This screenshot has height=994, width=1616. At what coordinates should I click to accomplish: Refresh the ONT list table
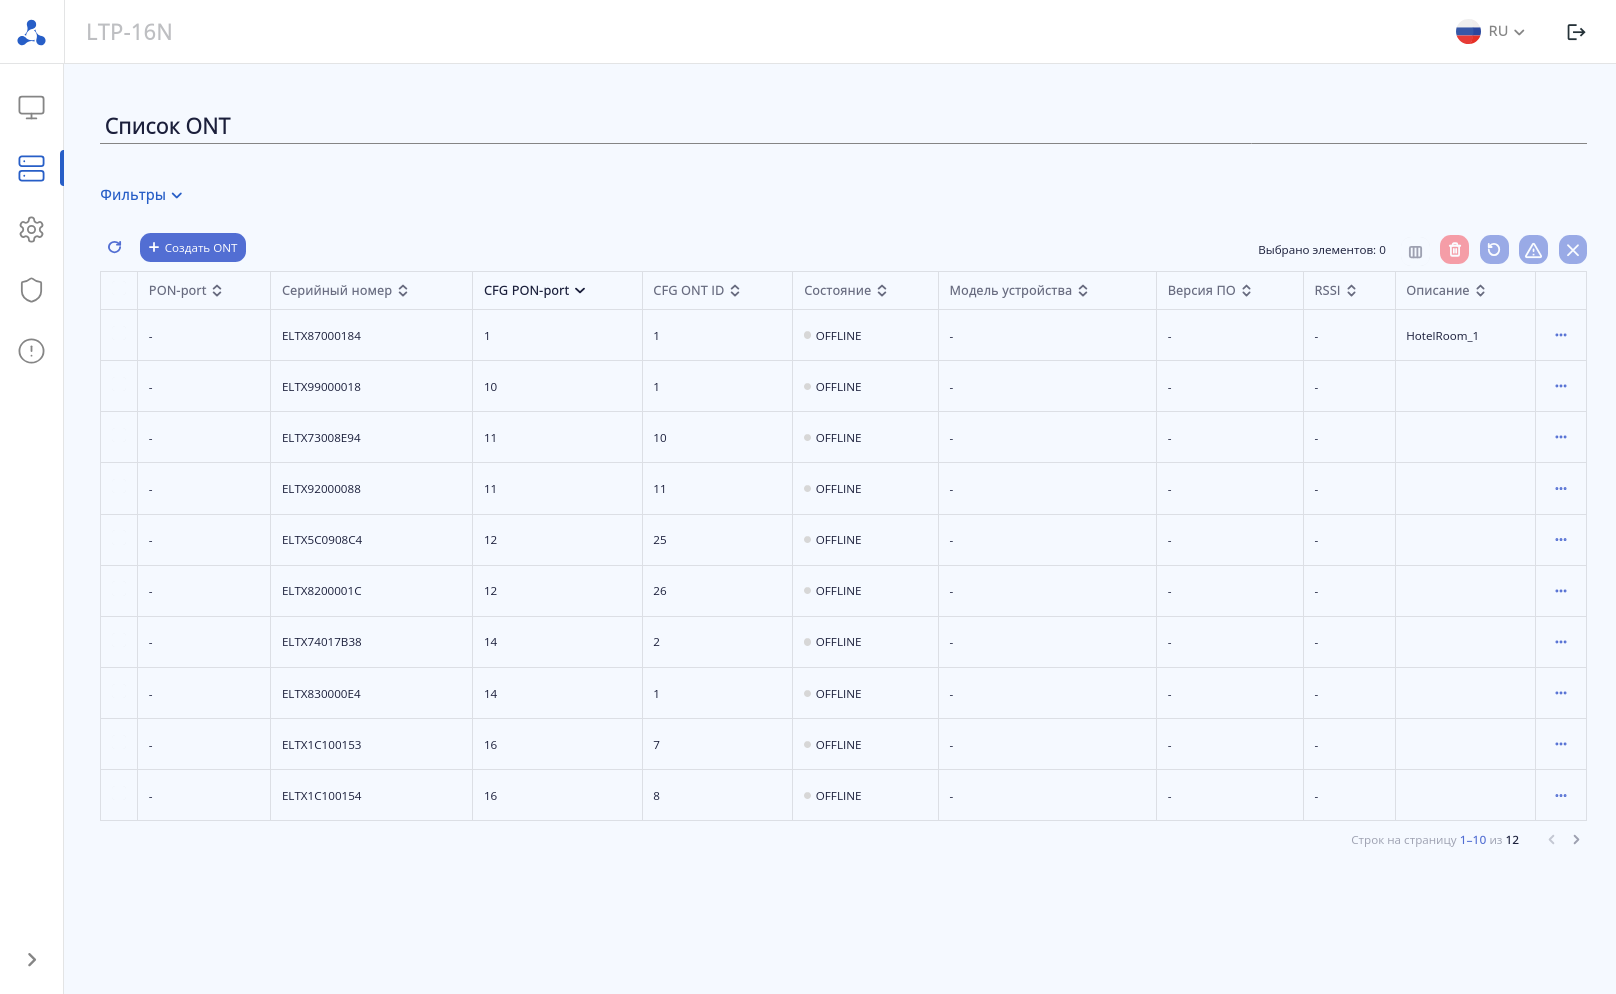[115, 247]
